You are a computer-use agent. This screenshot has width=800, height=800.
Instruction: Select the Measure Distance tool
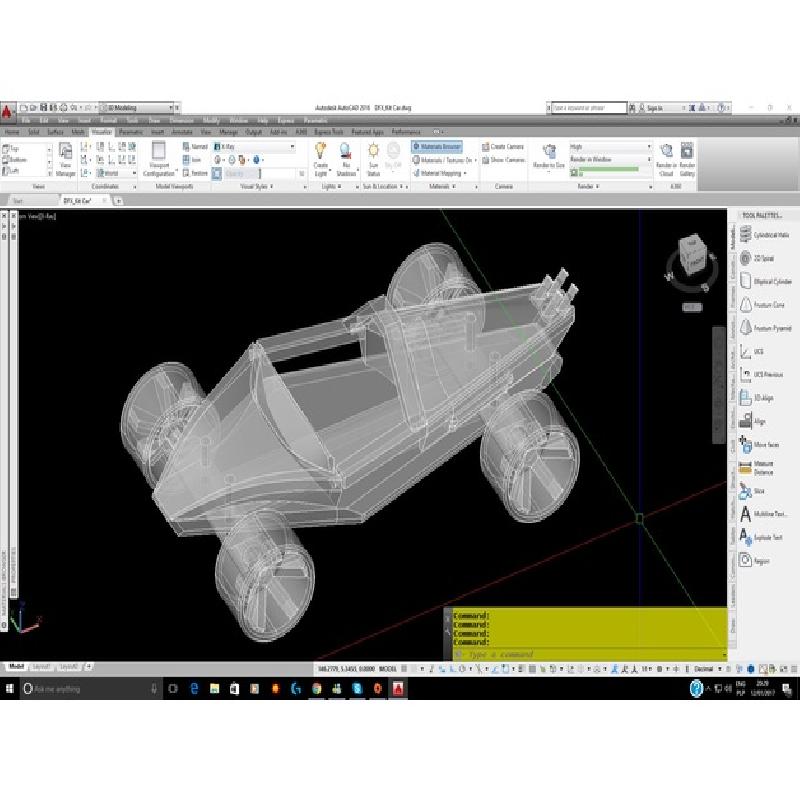(757, 468)
